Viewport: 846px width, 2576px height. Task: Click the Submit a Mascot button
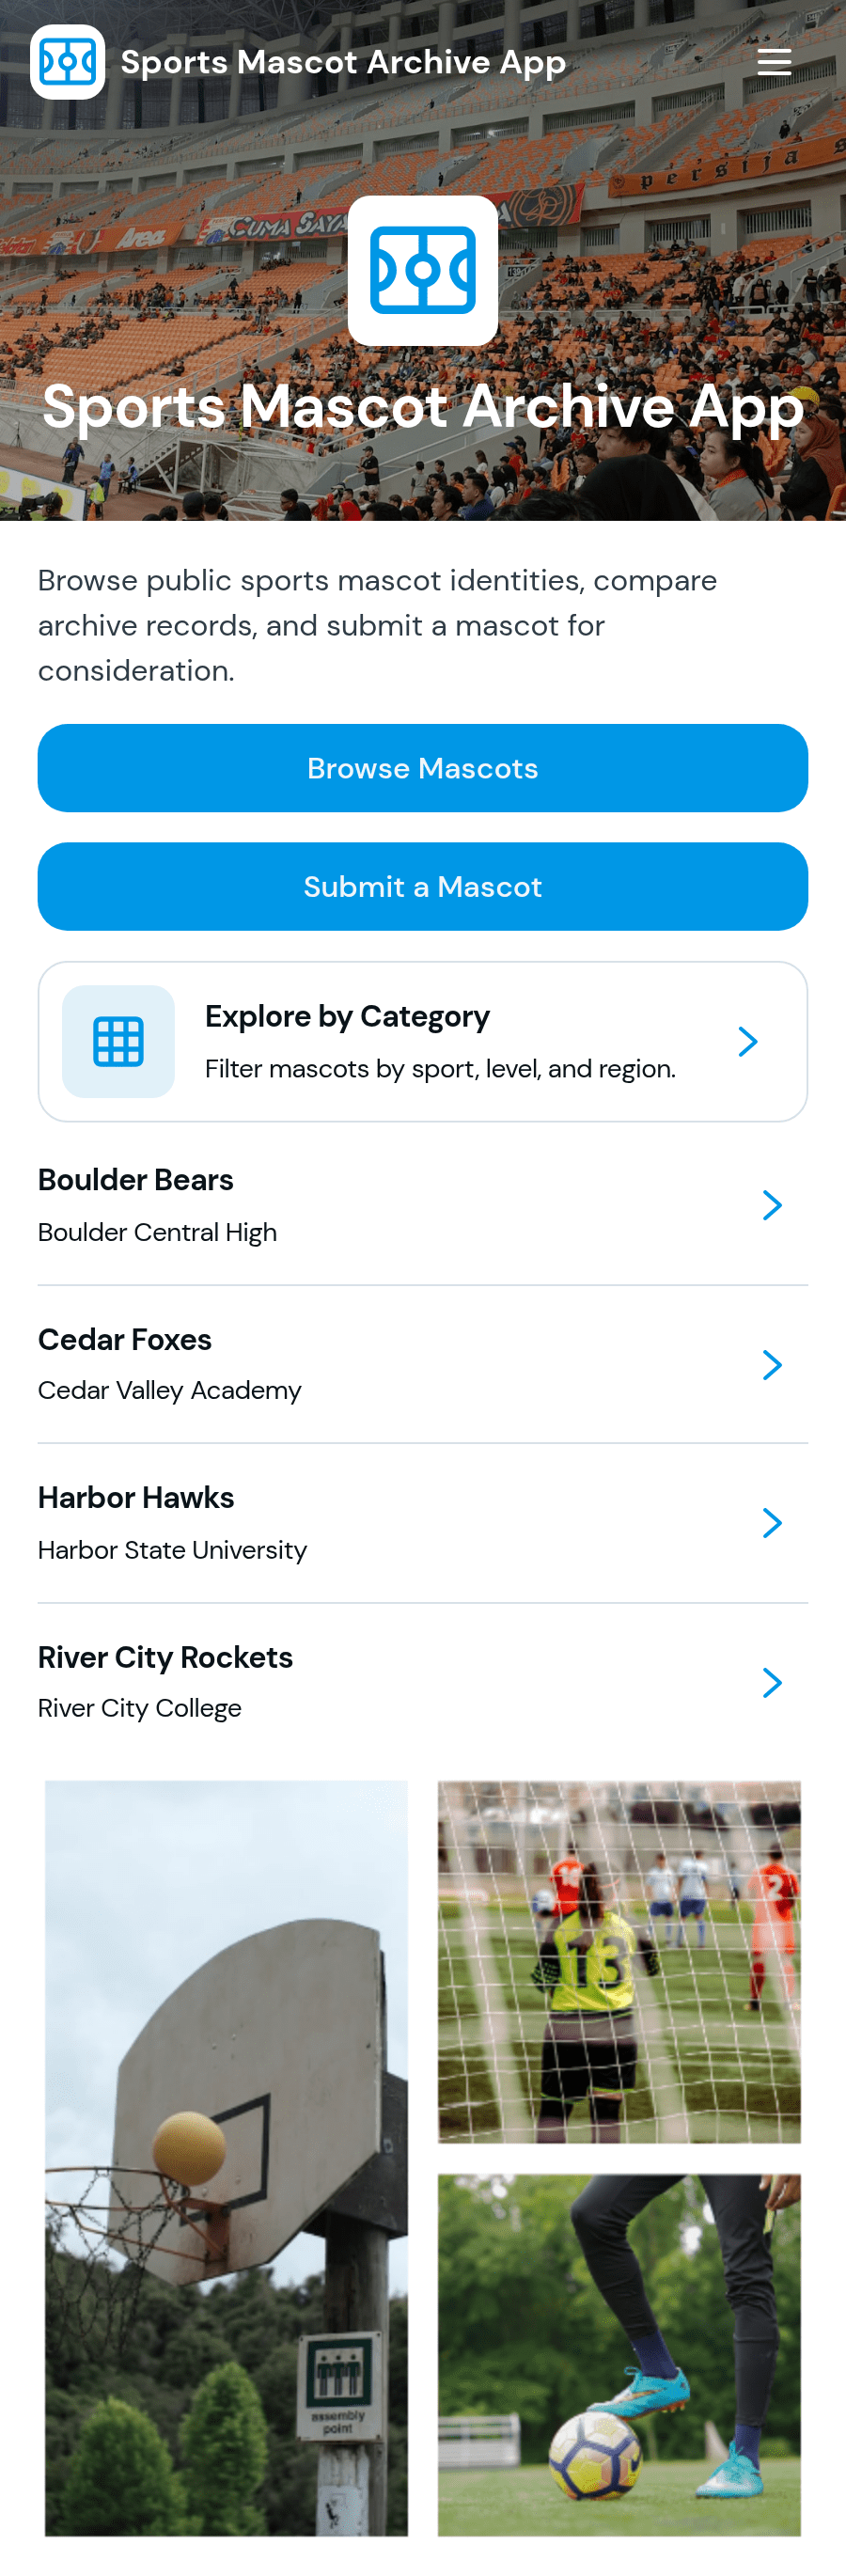pos(423,886)
